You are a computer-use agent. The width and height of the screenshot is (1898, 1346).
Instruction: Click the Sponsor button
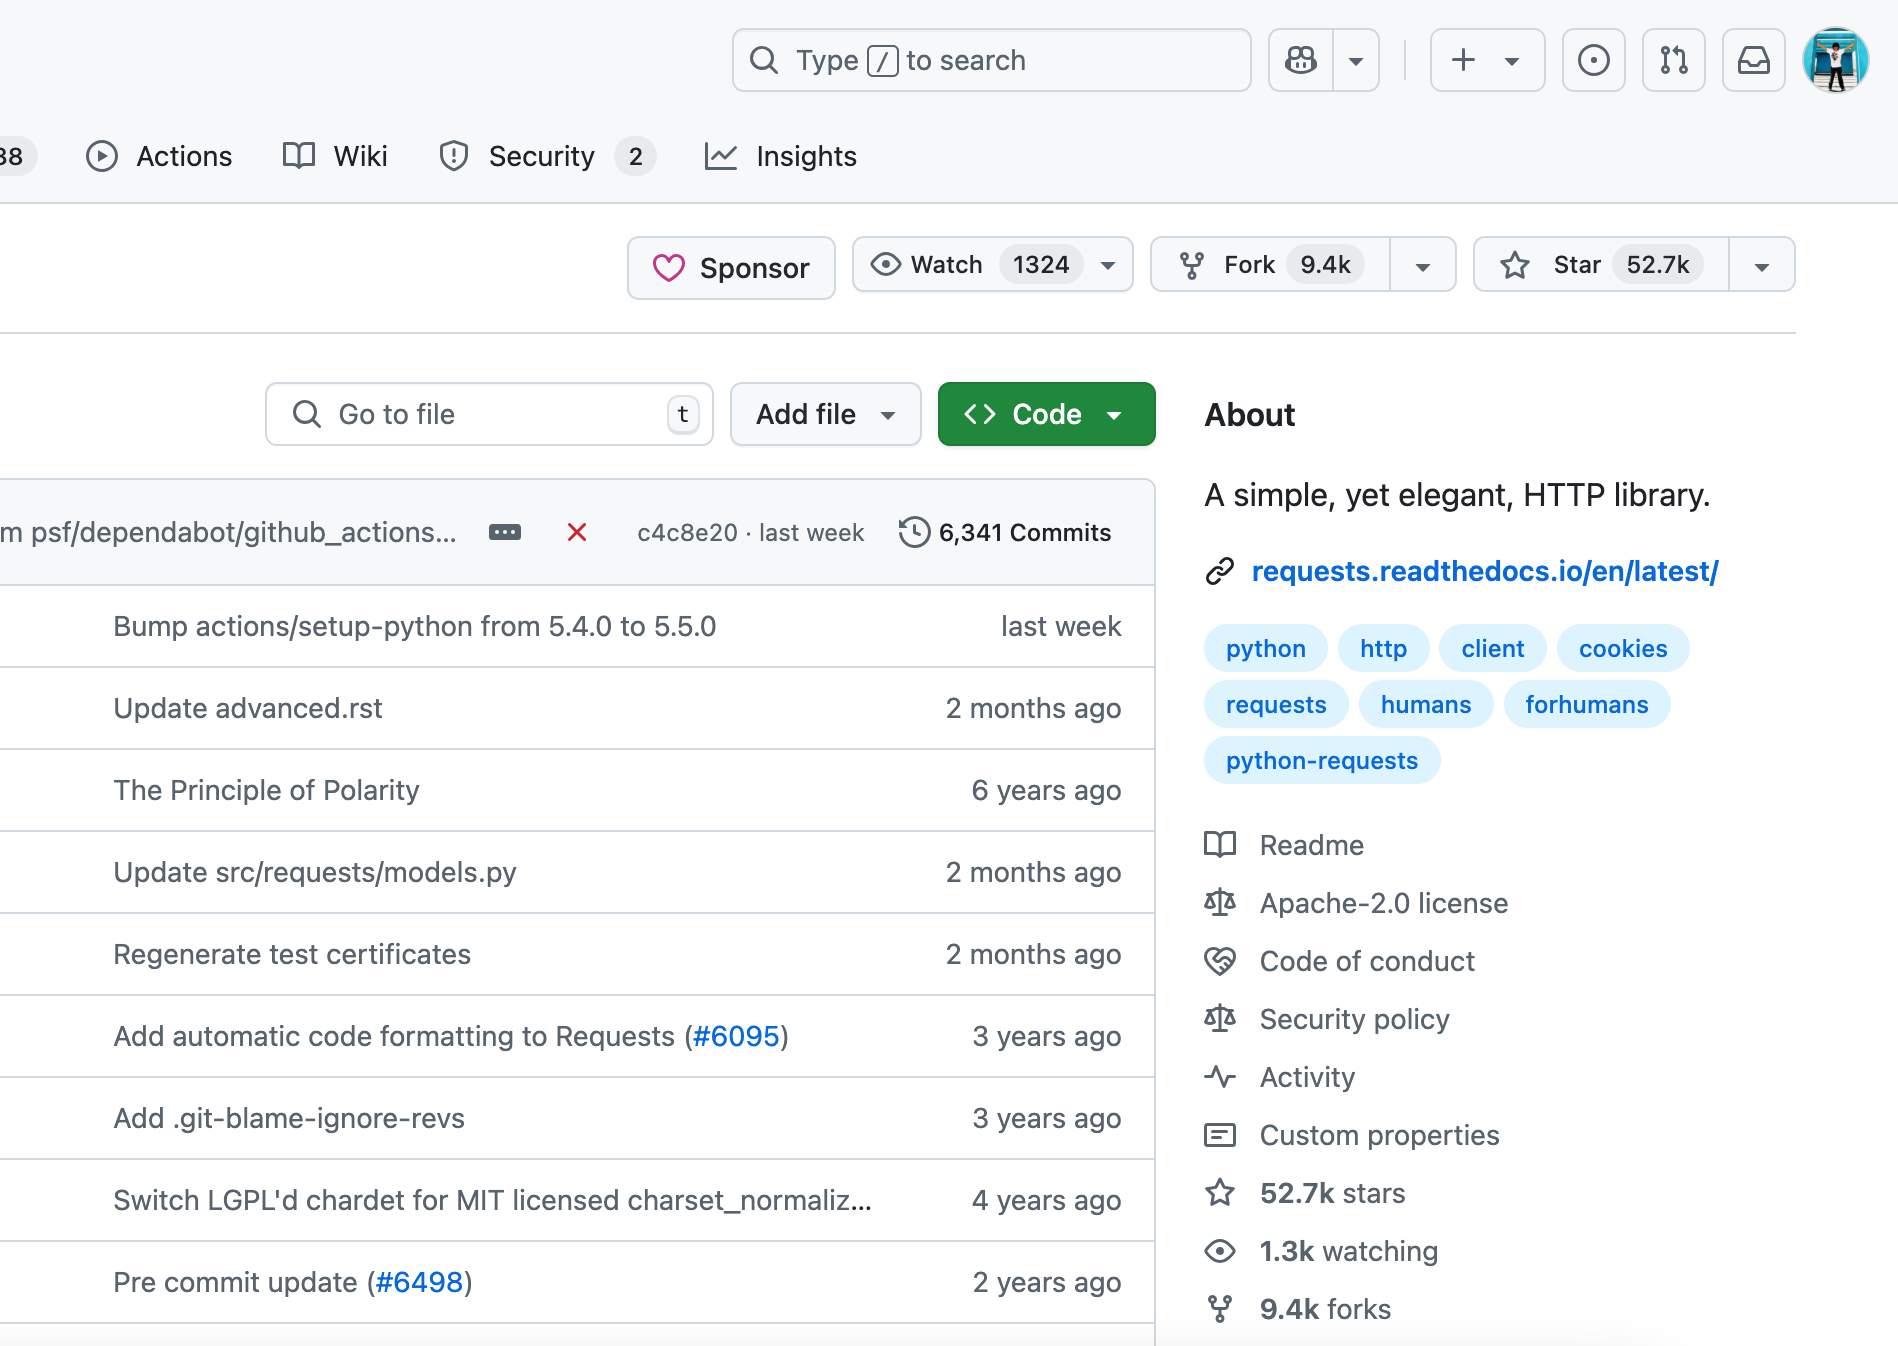(x=731, y=268)
